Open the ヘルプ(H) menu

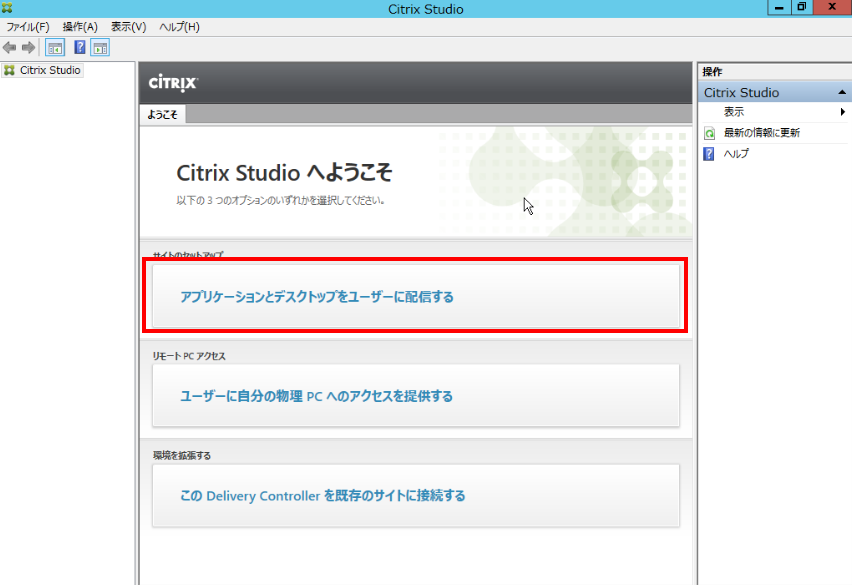[179, 27]
